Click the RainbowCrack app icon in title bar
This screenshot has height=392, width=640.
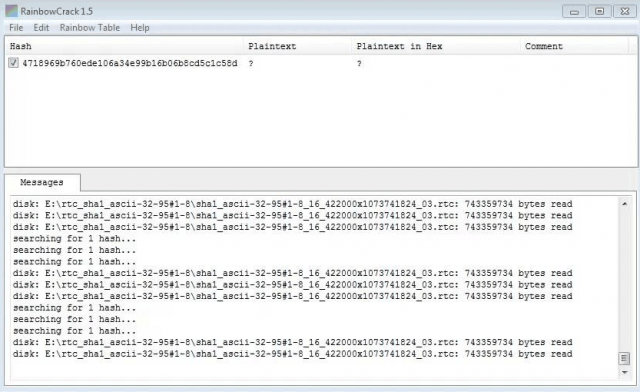pos(11,11)
